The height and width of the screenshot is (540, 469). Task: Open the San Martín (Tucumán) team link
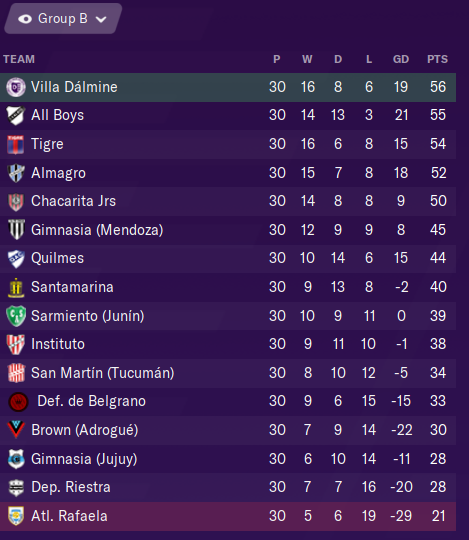[x=103, y=373]
